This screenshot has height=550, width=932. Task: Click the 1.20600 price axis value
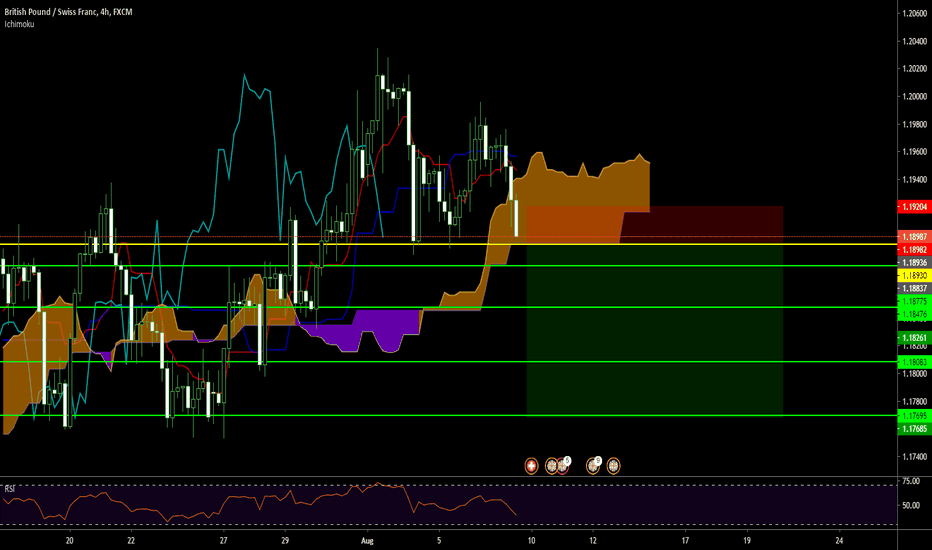[914, 14]
